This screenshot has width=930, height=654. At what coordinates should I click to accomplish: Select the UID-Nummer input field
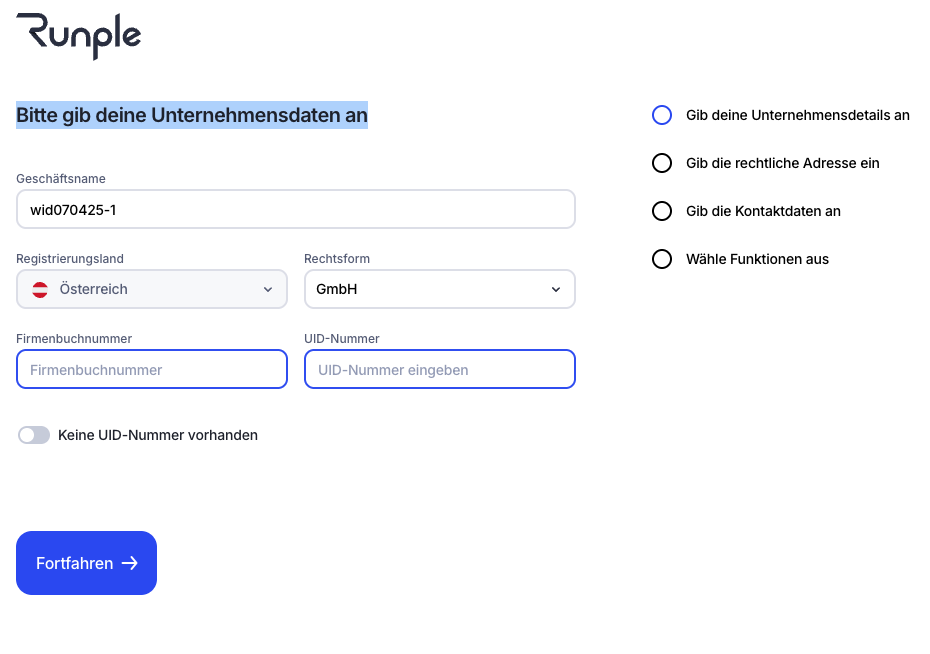click(x=440, y=370)
